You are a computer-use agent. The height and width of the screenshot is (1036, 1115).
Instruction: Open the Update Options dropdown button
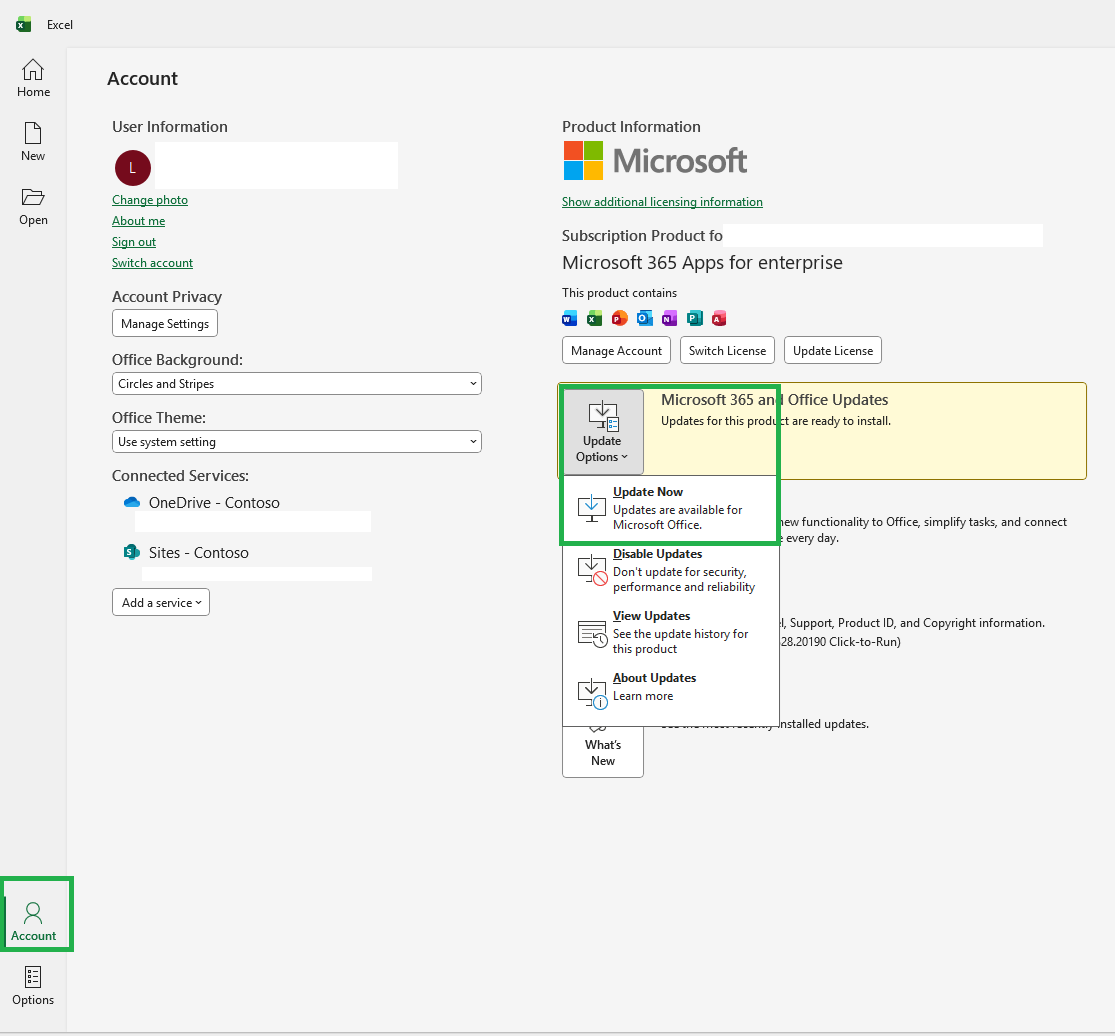[x=603, y=432]
